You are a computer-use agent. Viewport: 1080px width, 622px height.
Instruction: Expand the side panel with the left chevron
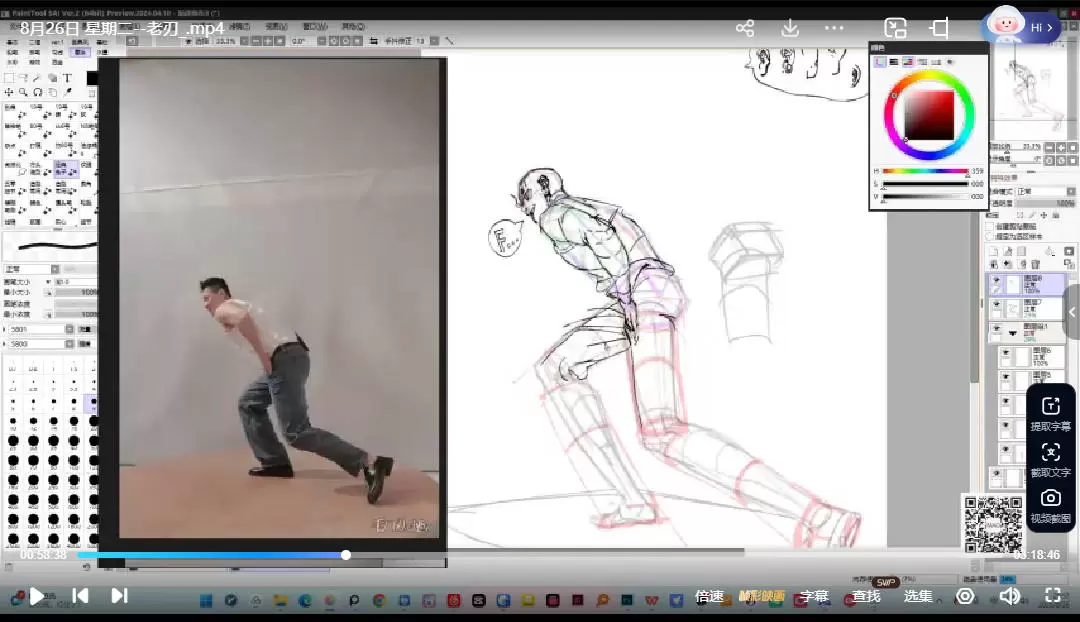[1072, 312]
